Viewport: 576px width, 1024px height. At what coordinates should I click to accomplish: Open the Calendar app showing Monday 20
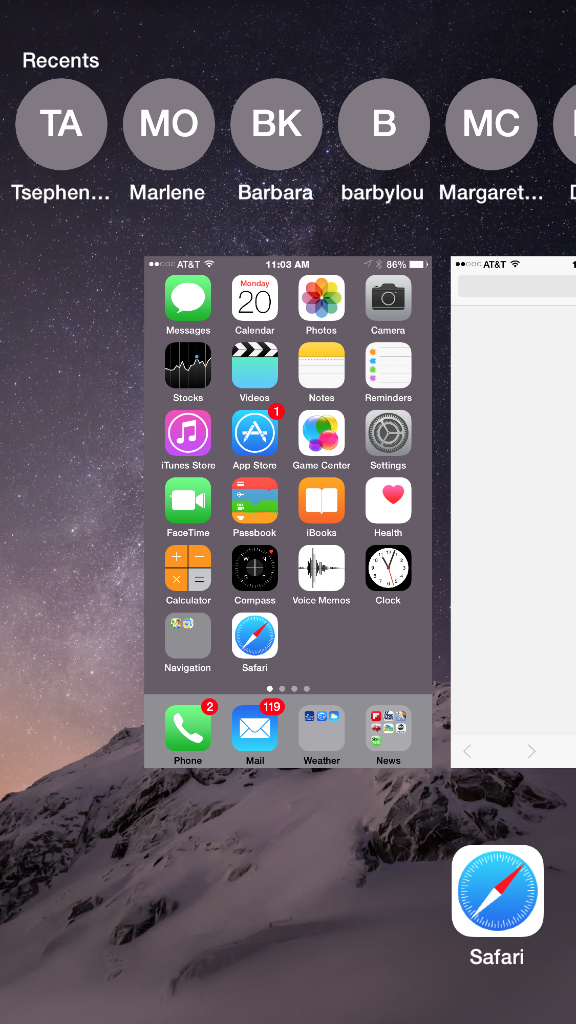[255, 298]
